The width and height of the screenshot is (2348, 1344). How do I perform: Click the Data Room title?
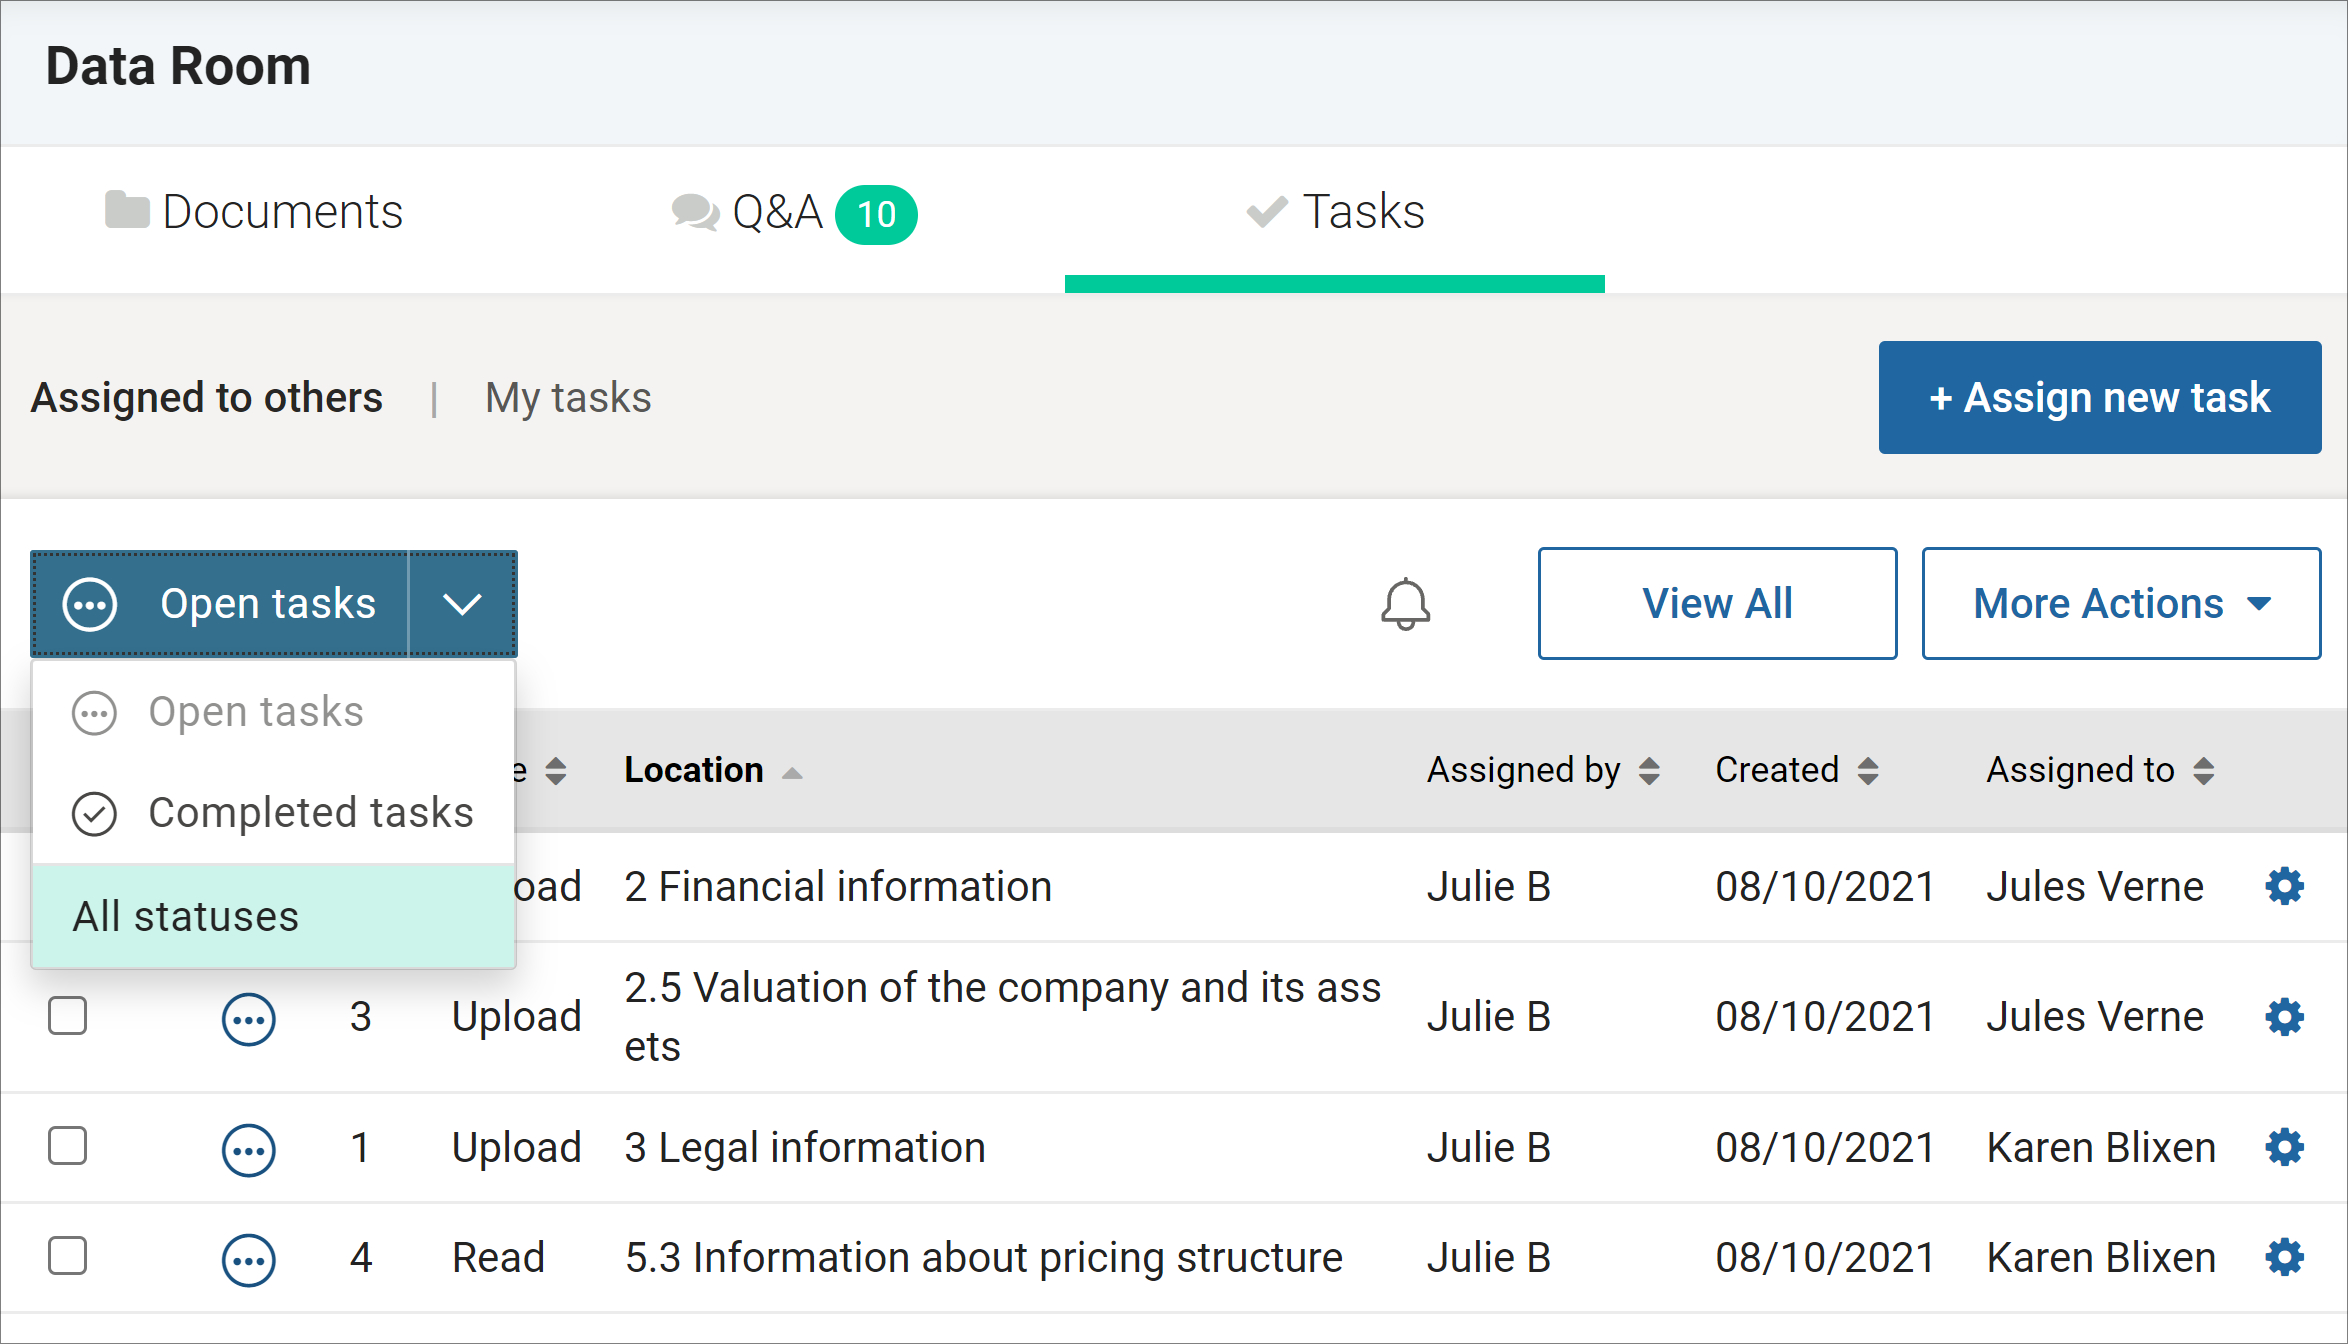click(x=178, y=66)
